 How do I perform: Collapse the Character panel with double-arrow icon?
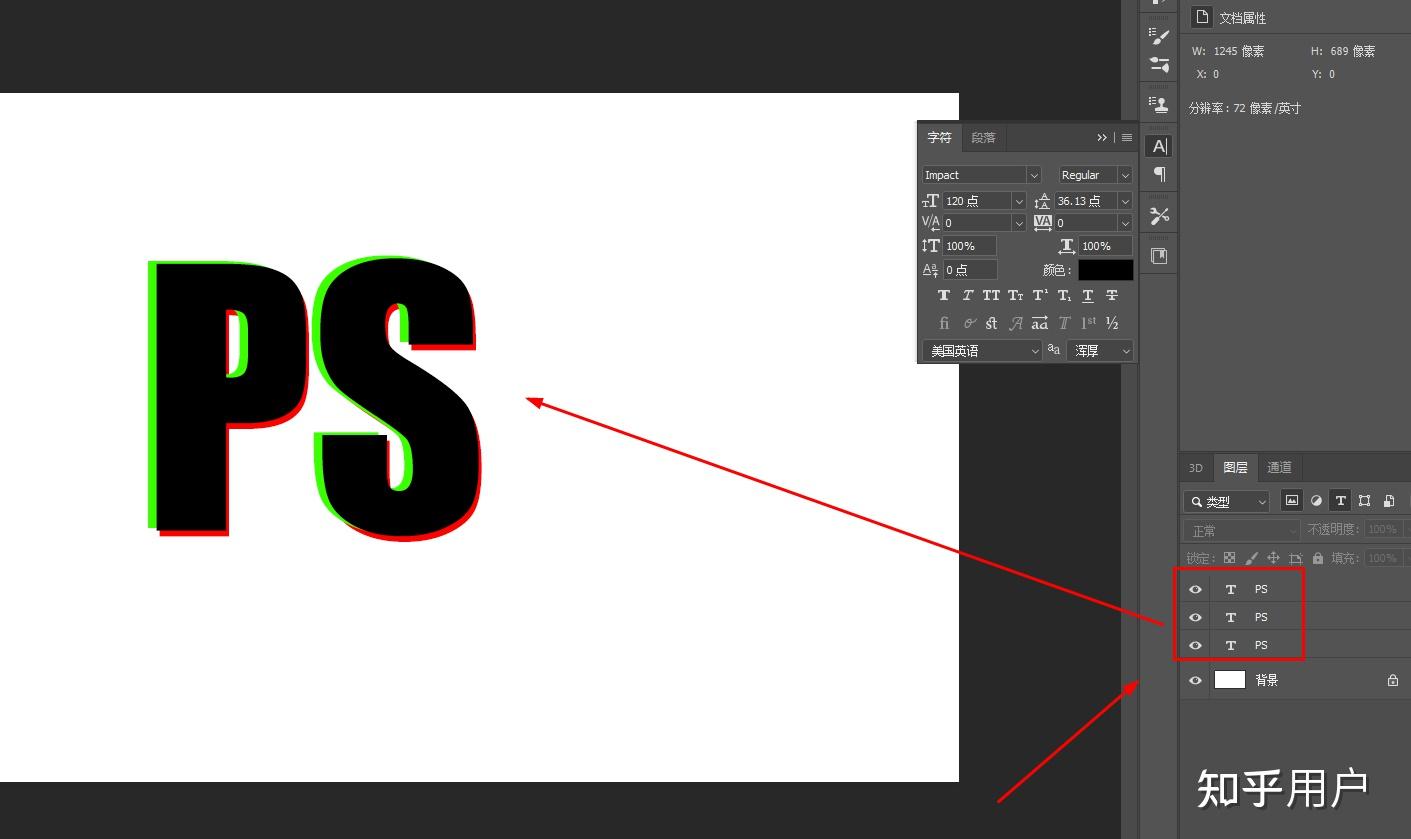coord(1102,138)
